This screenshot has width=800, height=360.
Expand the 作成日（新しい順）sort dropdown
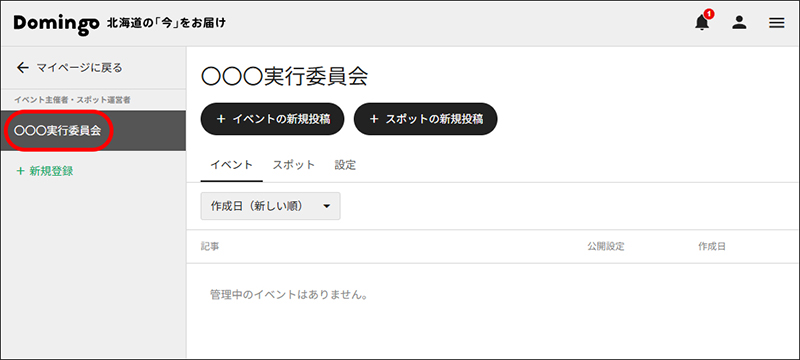tap(270, 206)
